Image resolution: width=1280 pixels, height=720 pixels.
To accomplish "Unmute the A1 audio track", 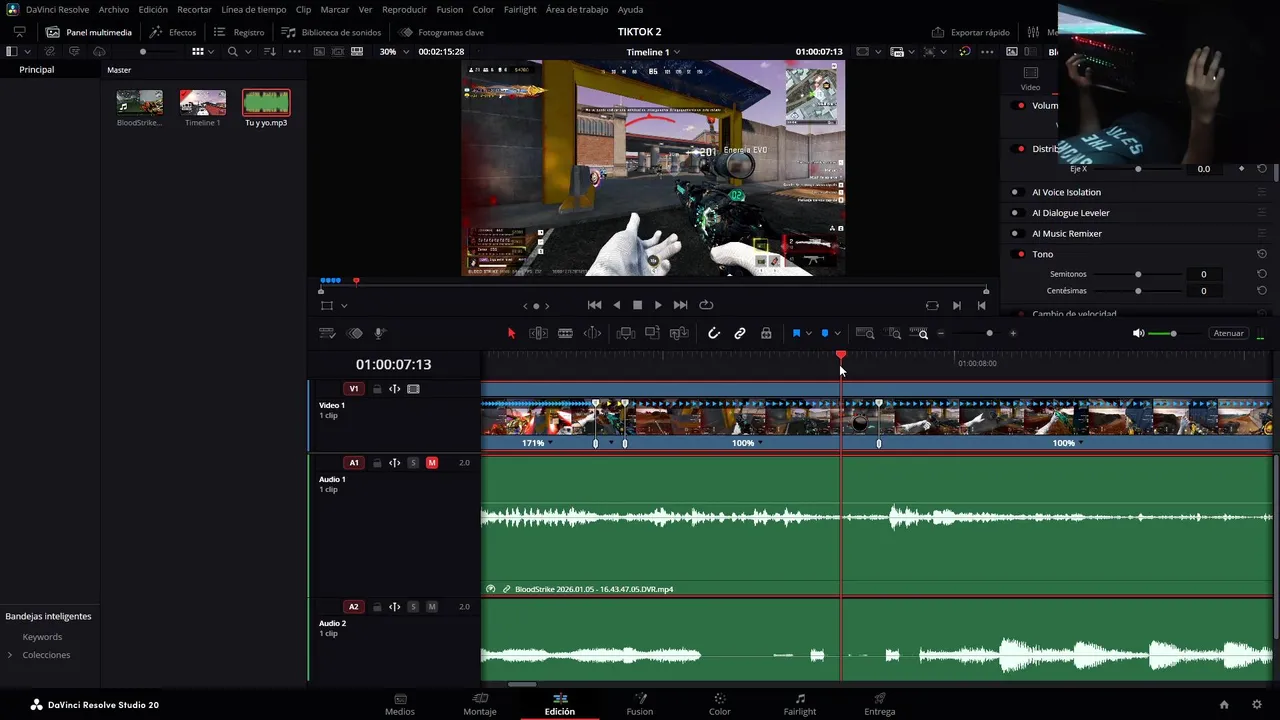I will pos(432,463).
